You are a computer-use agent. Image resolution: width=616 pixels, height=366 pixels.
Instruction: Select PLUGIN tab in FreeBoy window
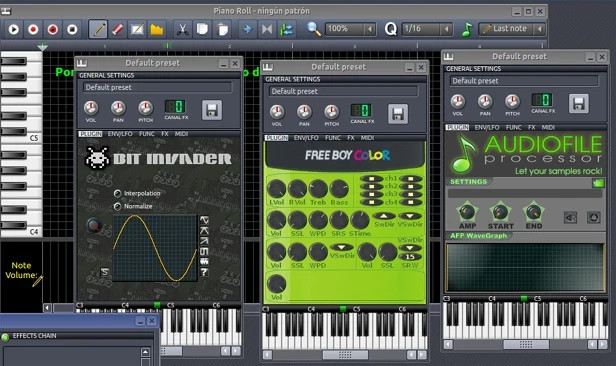(x=277, y=138)
